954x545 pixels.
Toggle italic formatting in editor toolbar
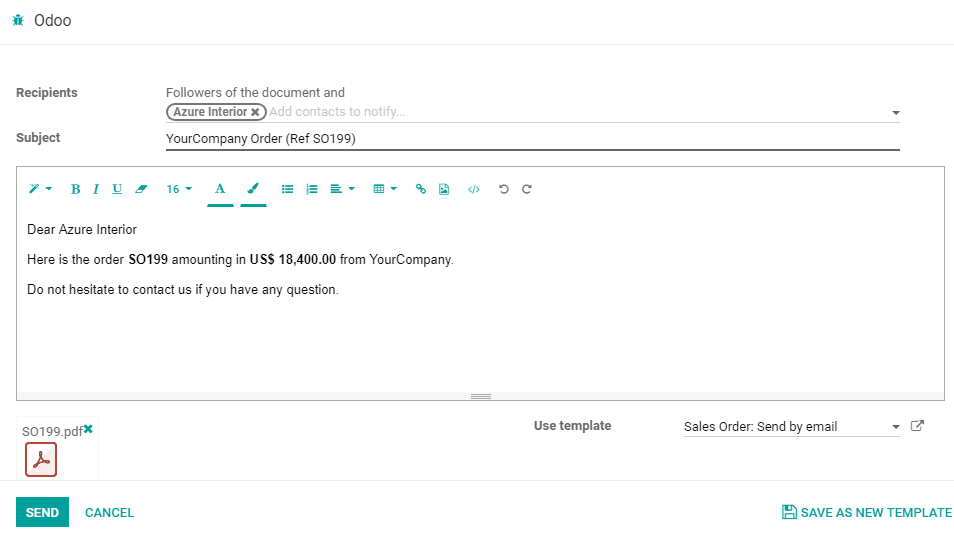coord(96,189)
